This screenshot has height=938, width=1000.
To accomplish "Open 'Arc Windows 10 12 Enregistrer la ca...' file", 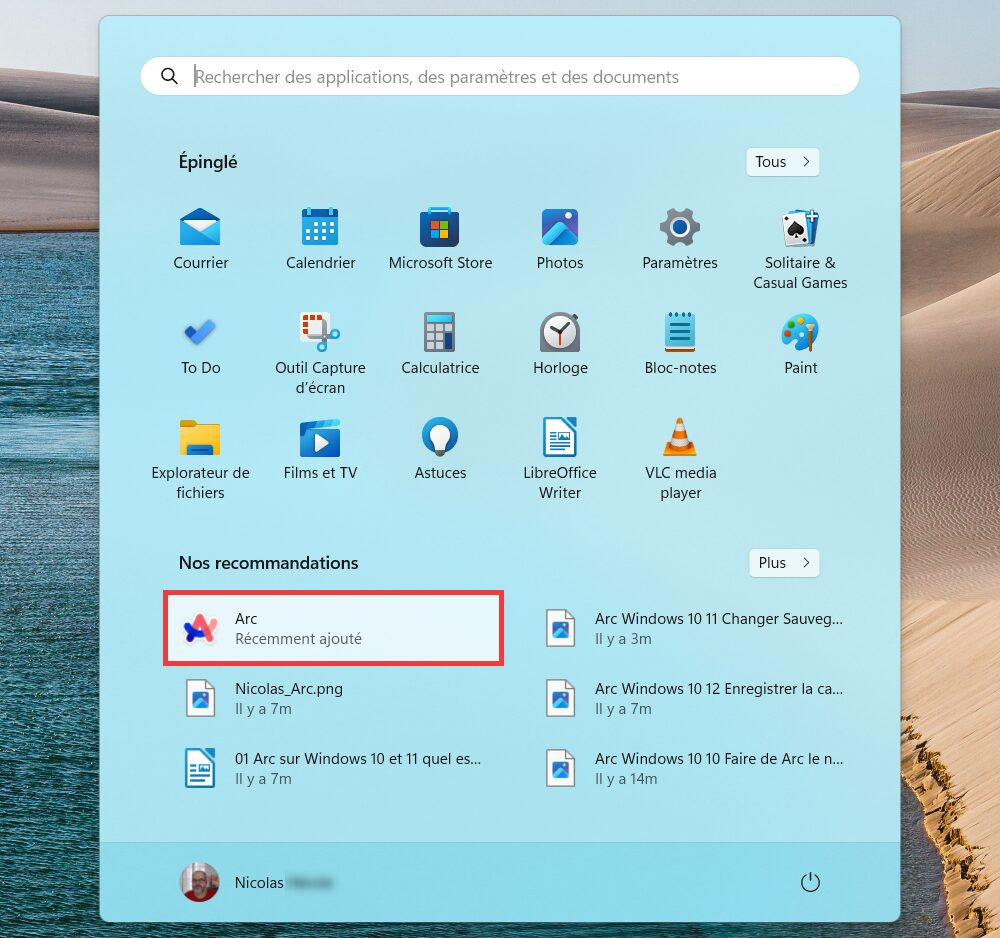I will click(x=694, y=698).
